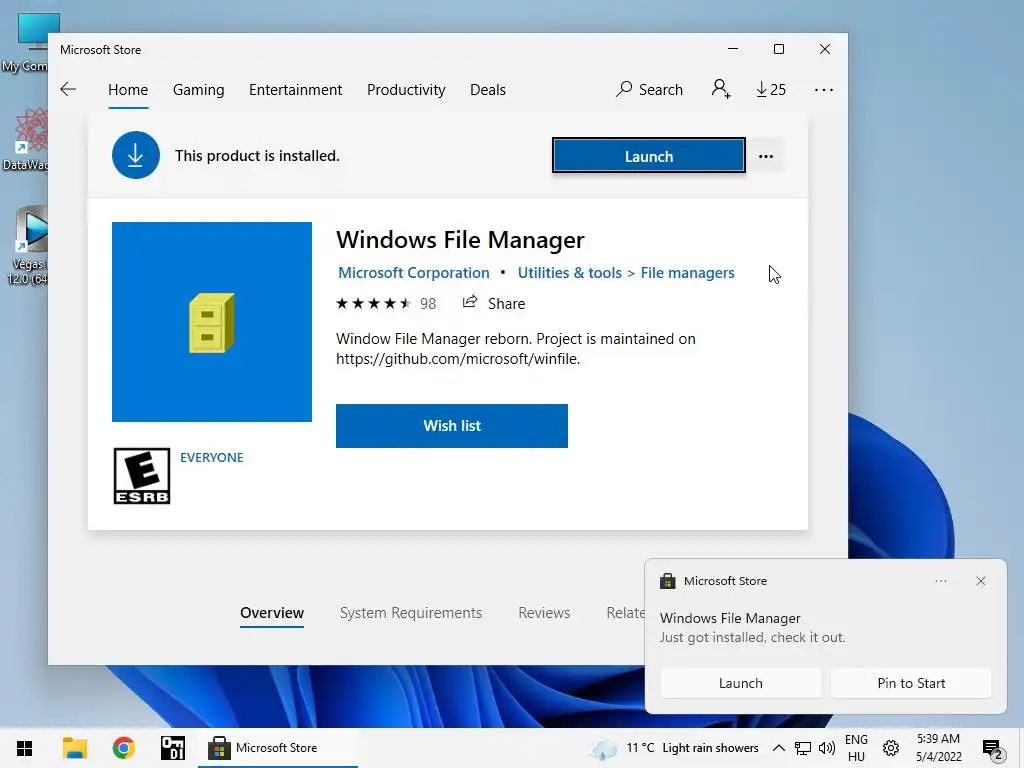The image size is (1024, 768).
Task: Open the notification options ellipsis in toast
Action: point(941,581)
